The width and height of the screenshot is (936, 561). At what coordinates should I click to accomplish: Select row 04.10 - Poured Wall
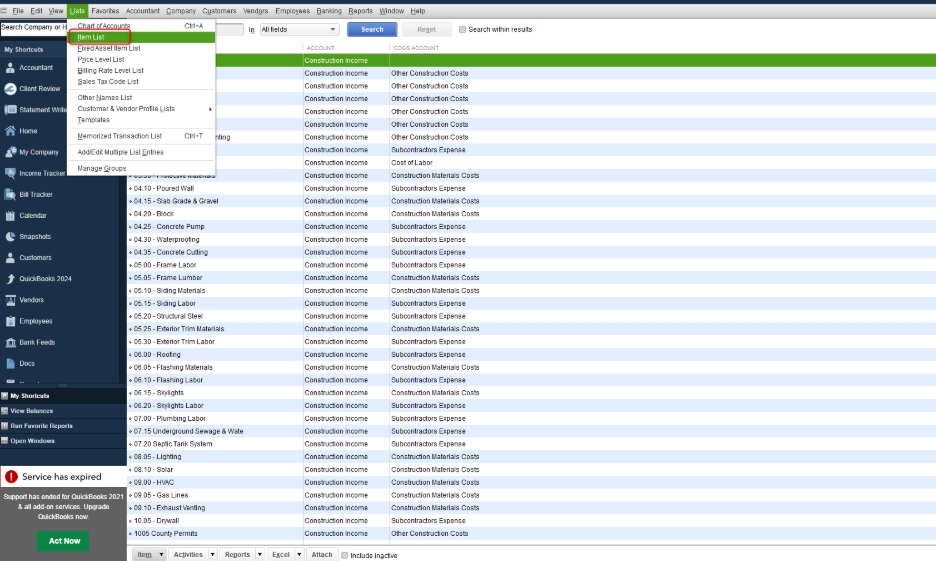pyautogui.click(x=531, y=189)
